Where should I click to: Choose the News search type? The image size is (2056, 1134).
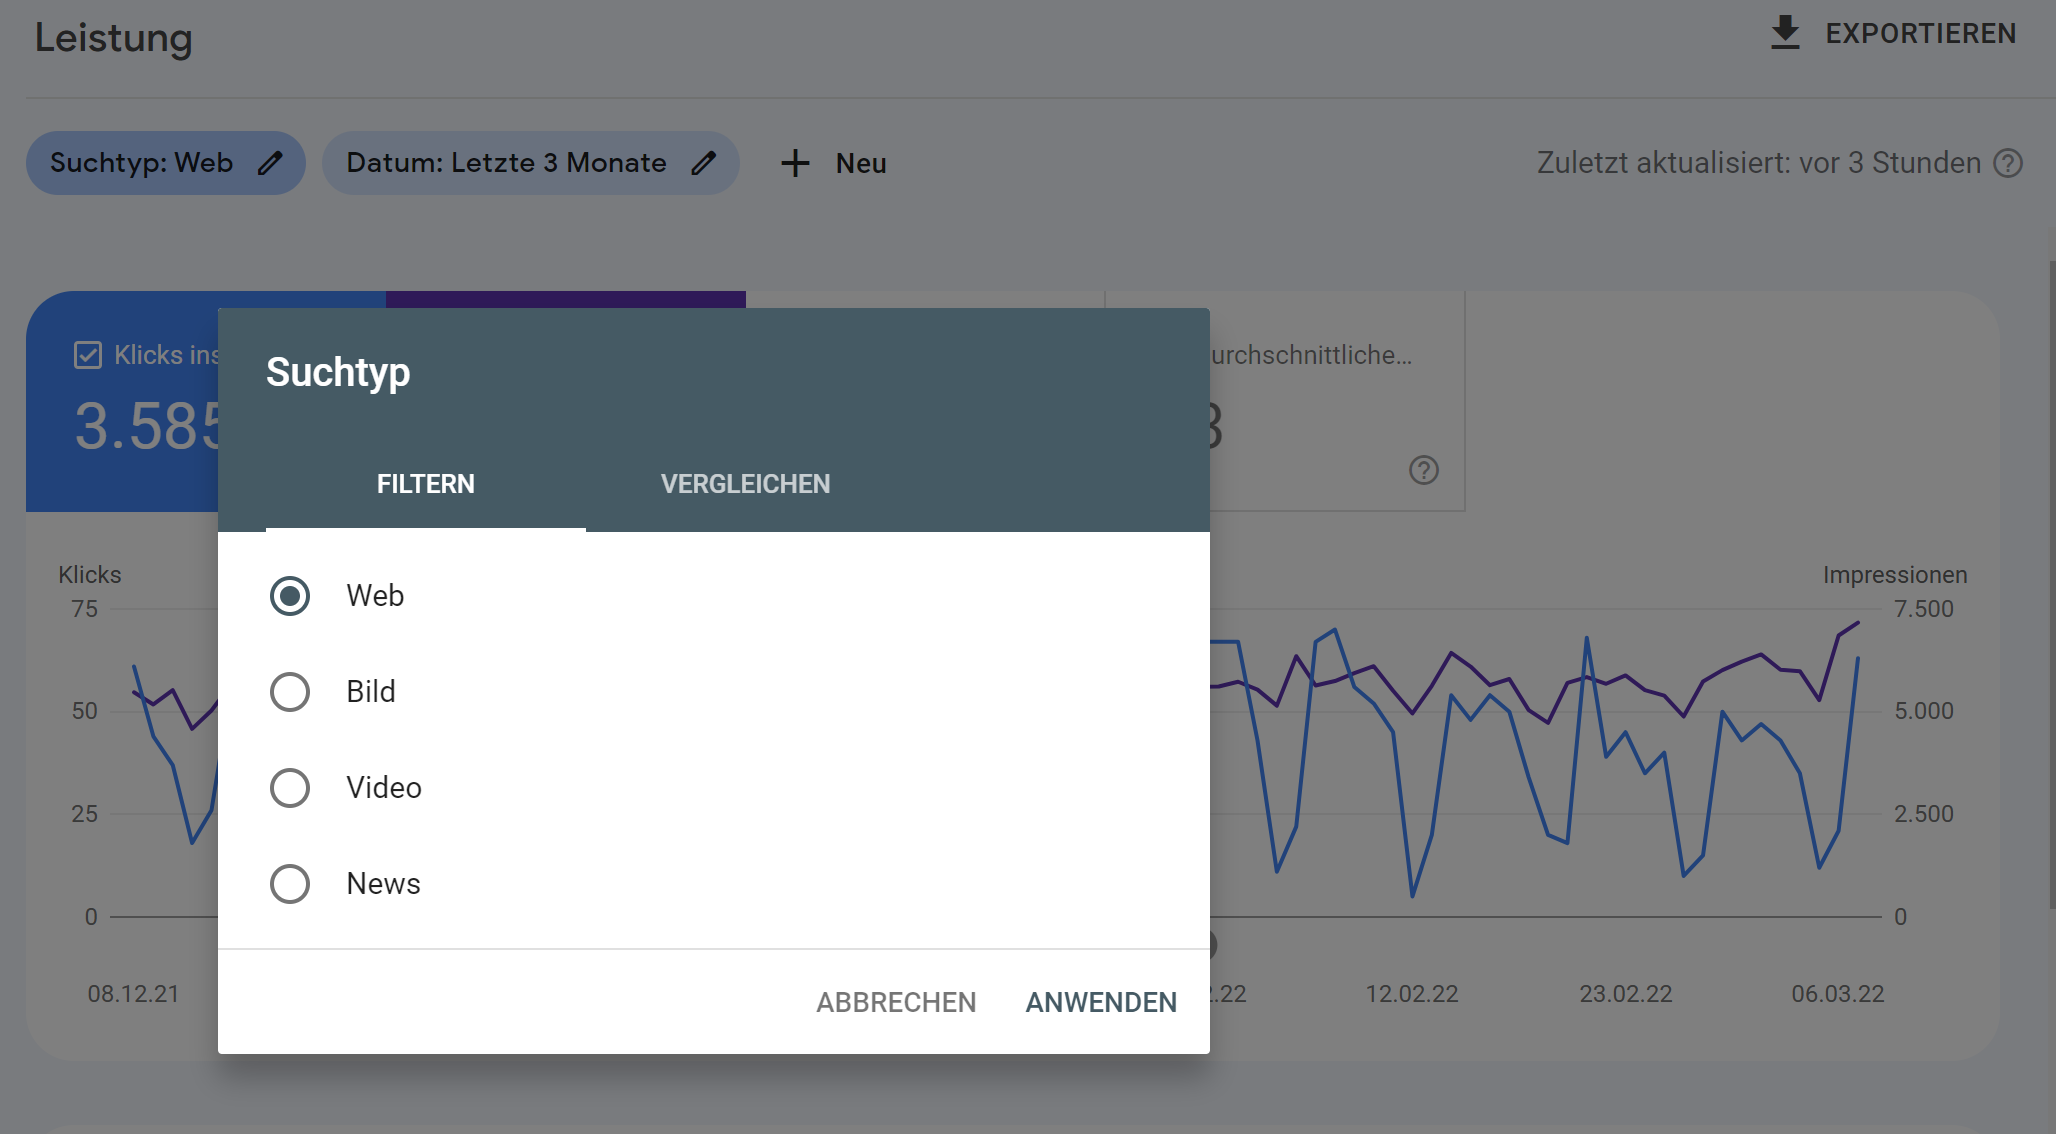(290, 884)
